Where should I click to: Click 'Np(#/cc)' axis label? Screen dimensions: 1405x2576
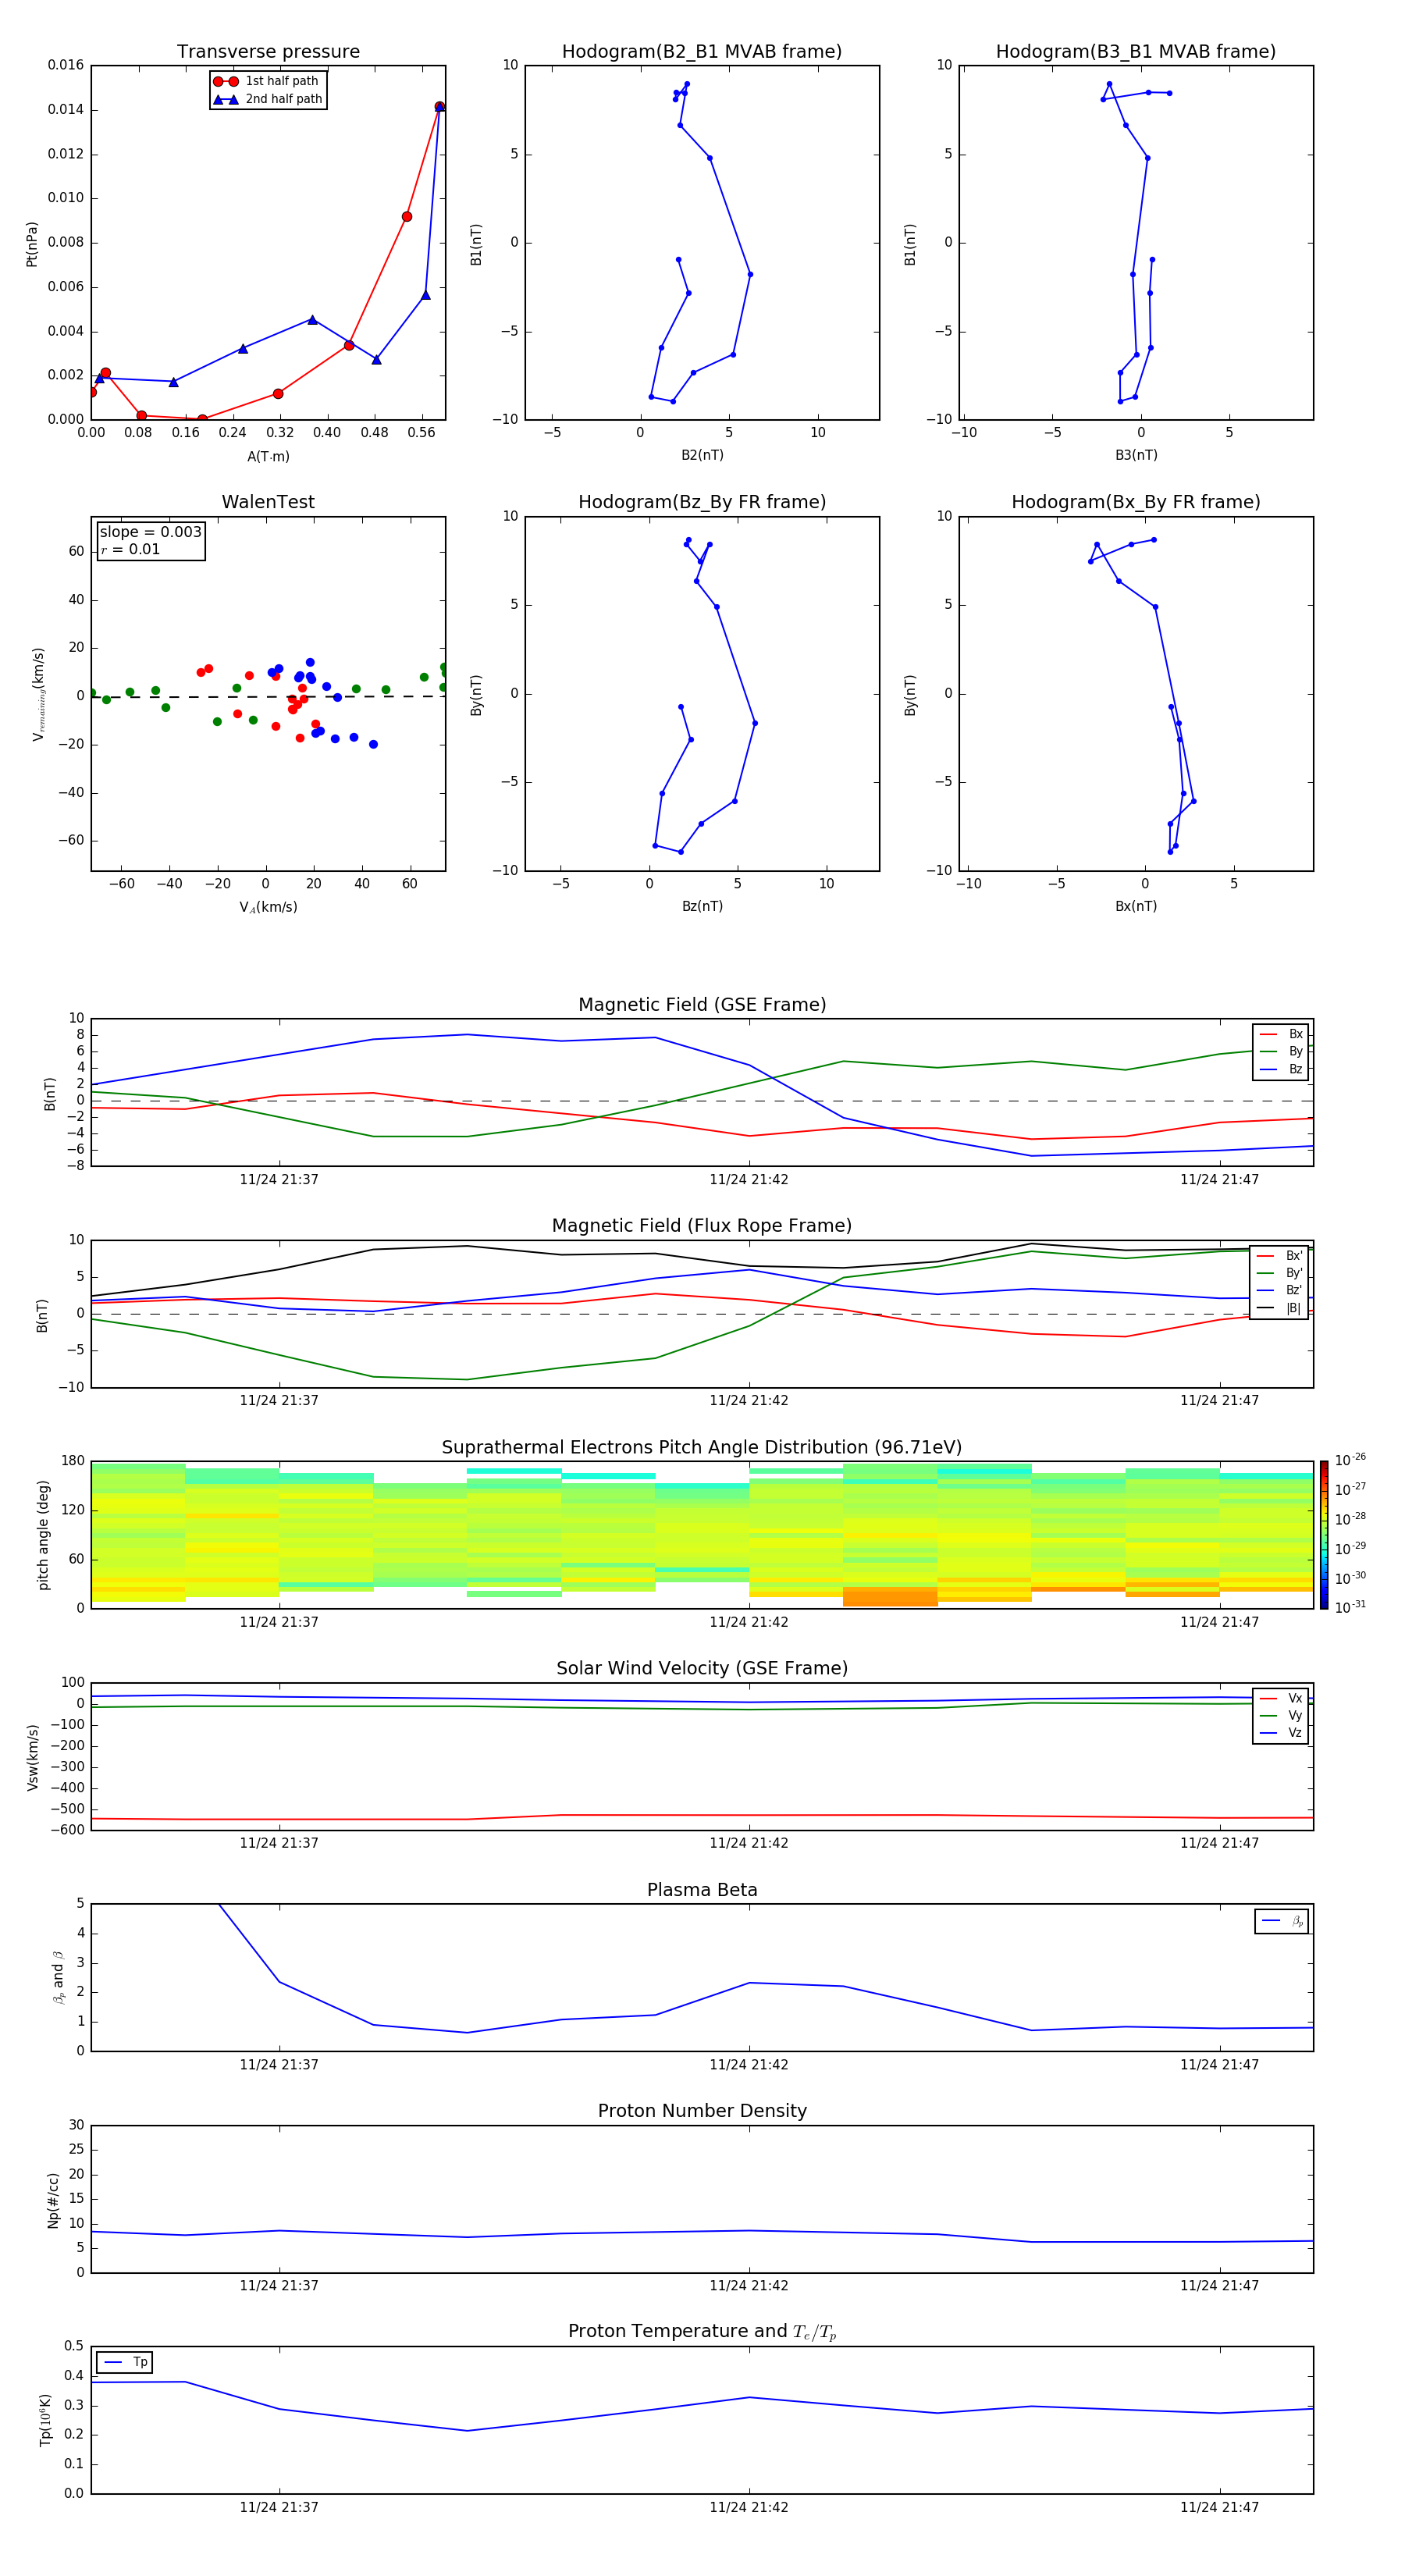click(x=53, y=2200)
